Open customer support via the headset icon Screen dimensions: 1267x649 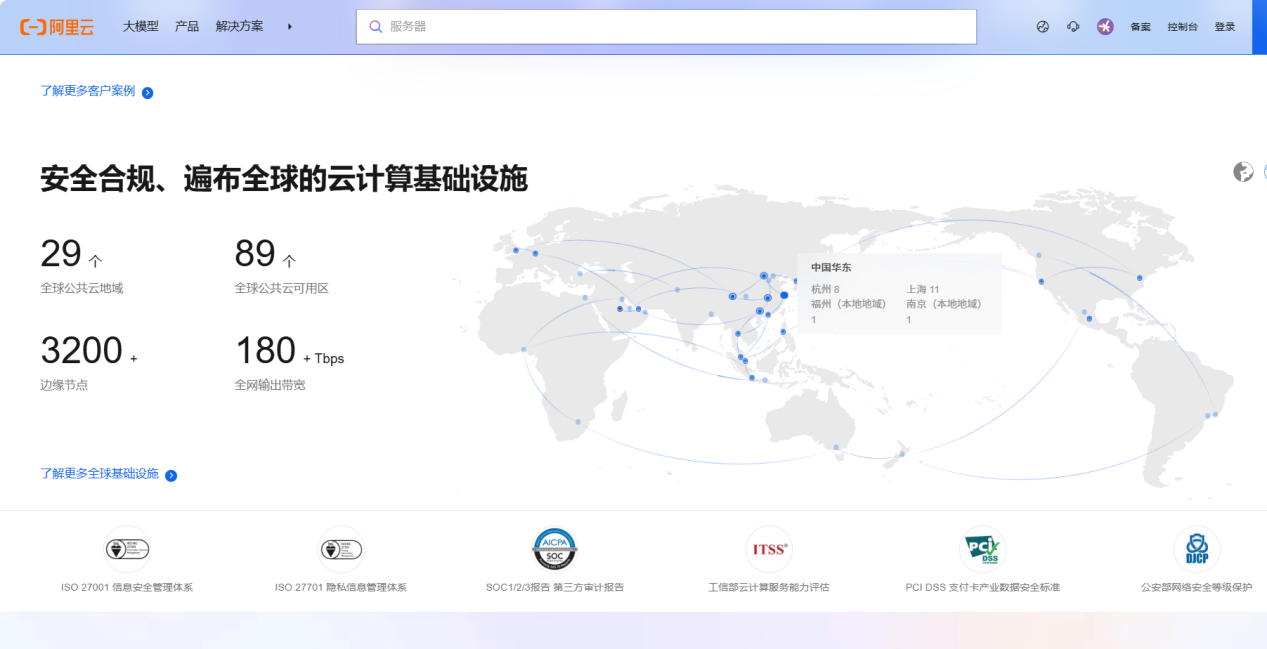(1073, 26)
